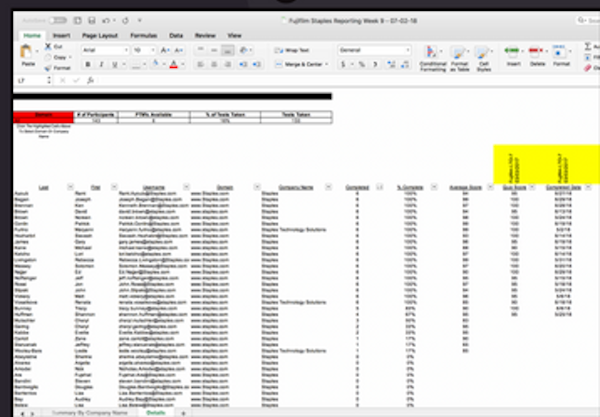Click the fill color bucket
Image resolution: width=600 pixels, height=417 pixels.
coord(156,64)
